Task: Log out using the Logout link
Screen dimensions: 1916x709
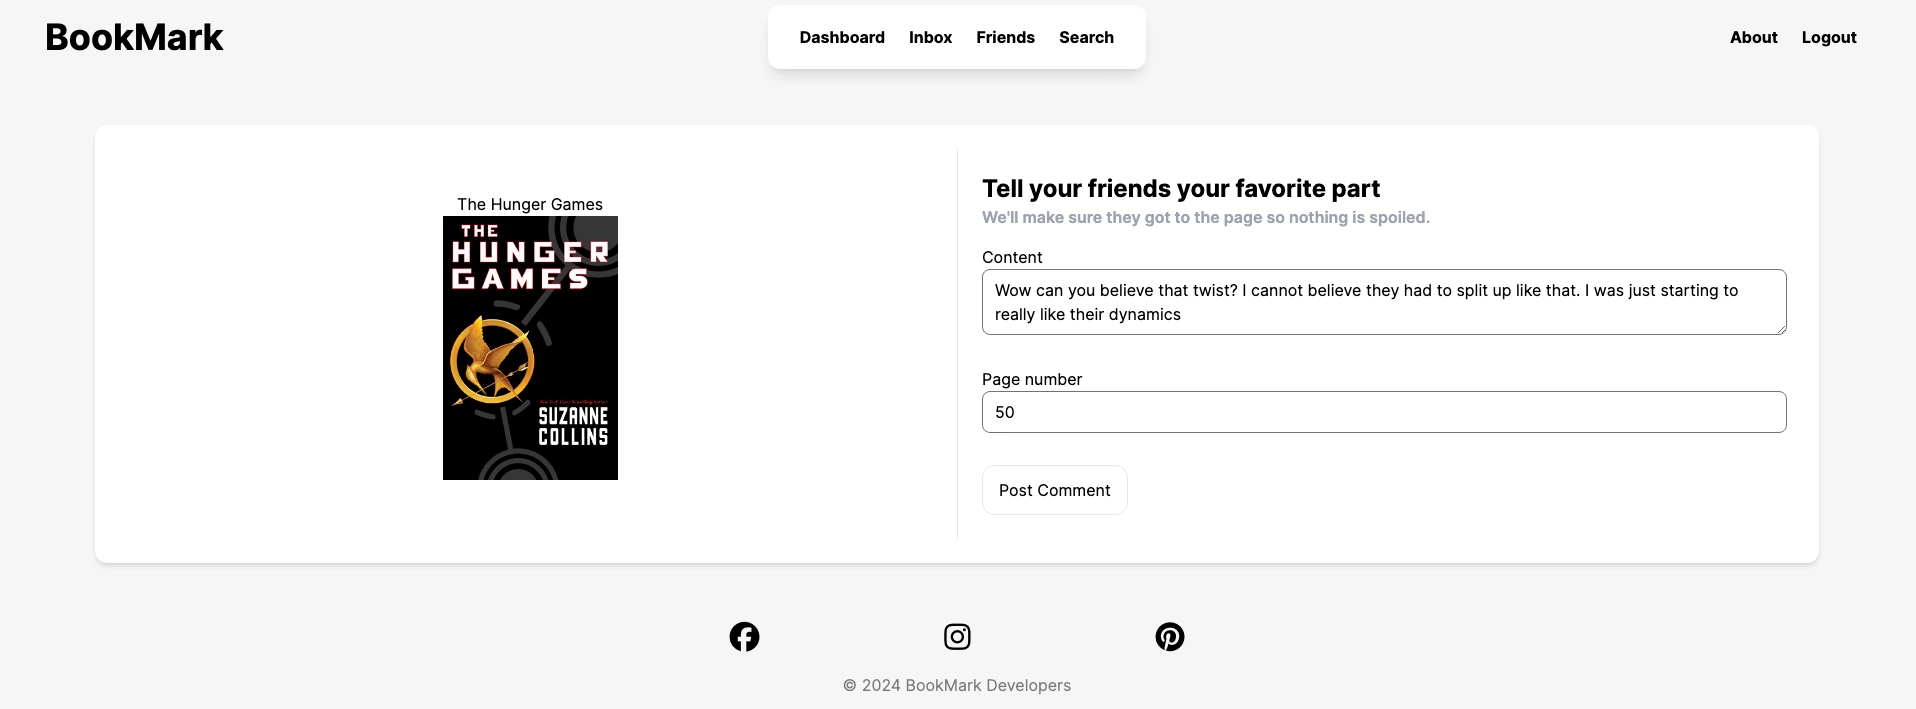Action: [1829, 37]
